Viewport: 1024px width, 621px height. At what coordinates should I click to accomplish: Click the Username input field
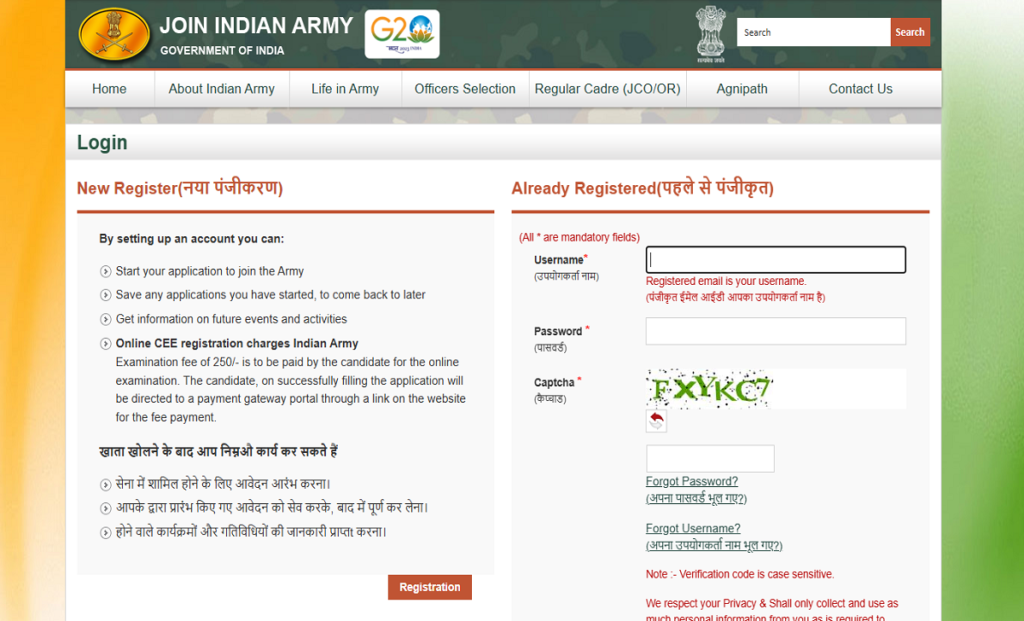[x=776, y=259]
